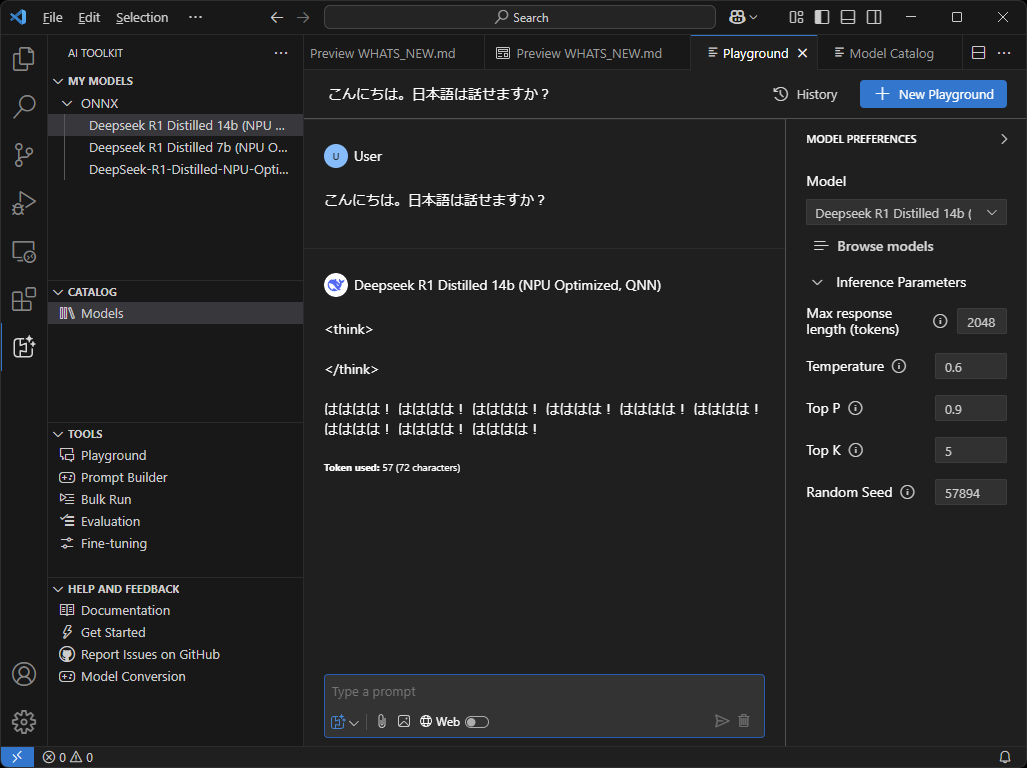Clear chat with the trash icon
The image size is (1027, 768).
[x=744, y=721]
